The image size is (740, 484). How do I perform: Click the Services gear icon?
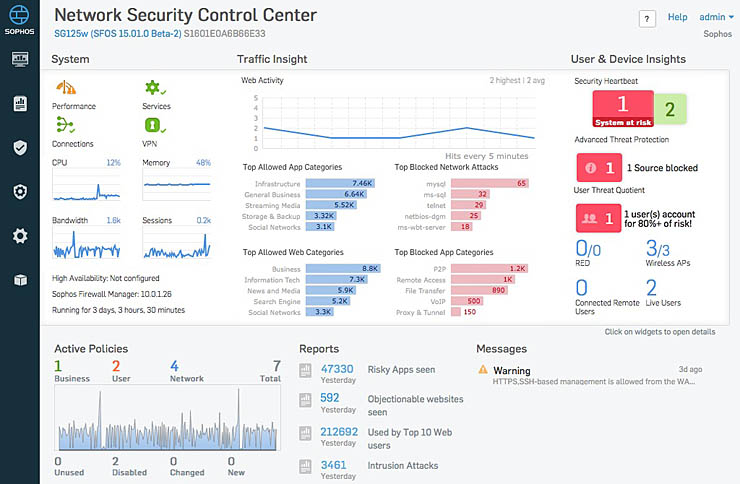click(x=154, y=88)
